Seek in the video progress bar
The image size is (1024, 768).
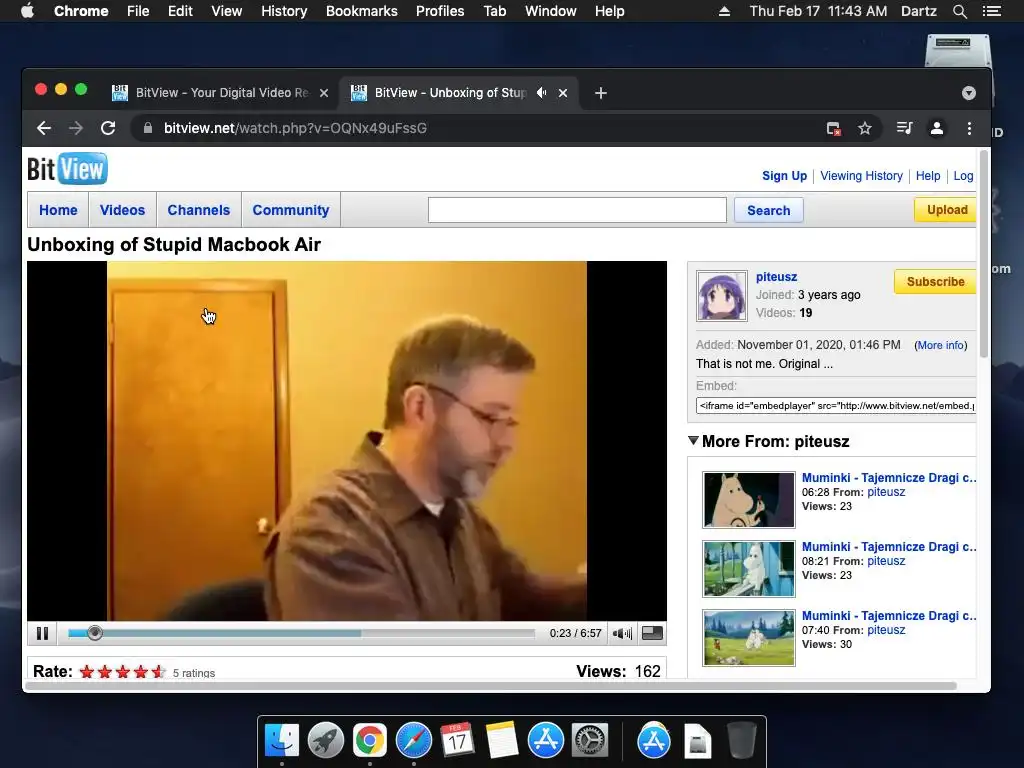point(302,633)
